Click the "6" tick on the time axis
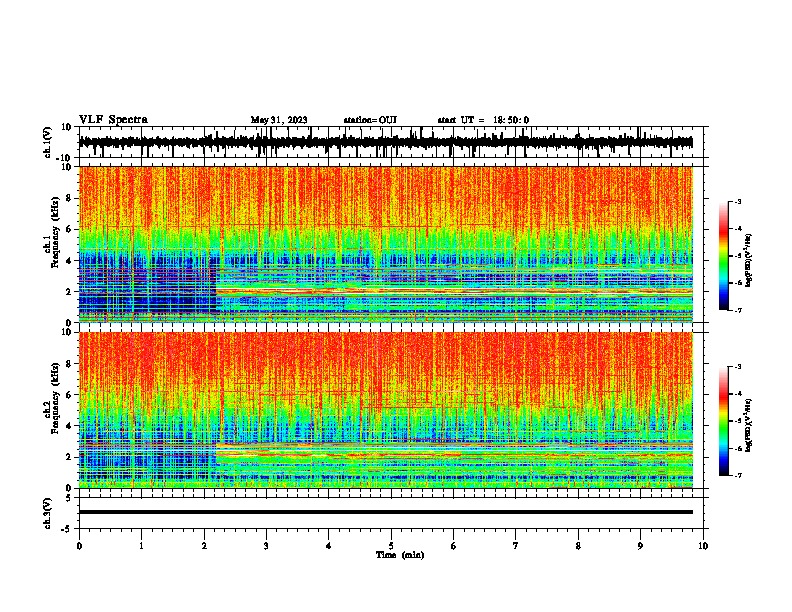Image resolution: width=792 pixels, height=612 pixels. [x=453, y=546]
